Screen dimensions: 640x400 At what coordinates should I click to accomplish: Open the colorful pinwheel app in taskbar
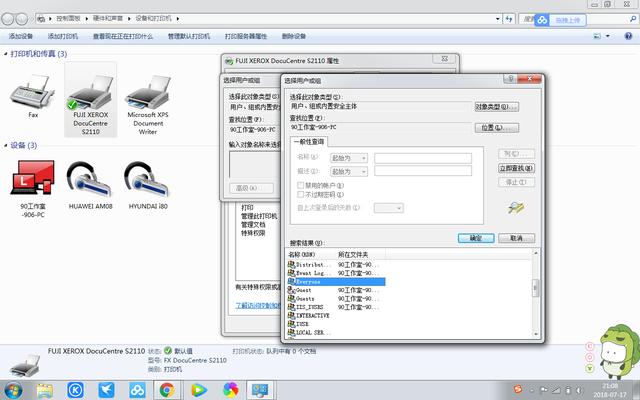point(230,390)
